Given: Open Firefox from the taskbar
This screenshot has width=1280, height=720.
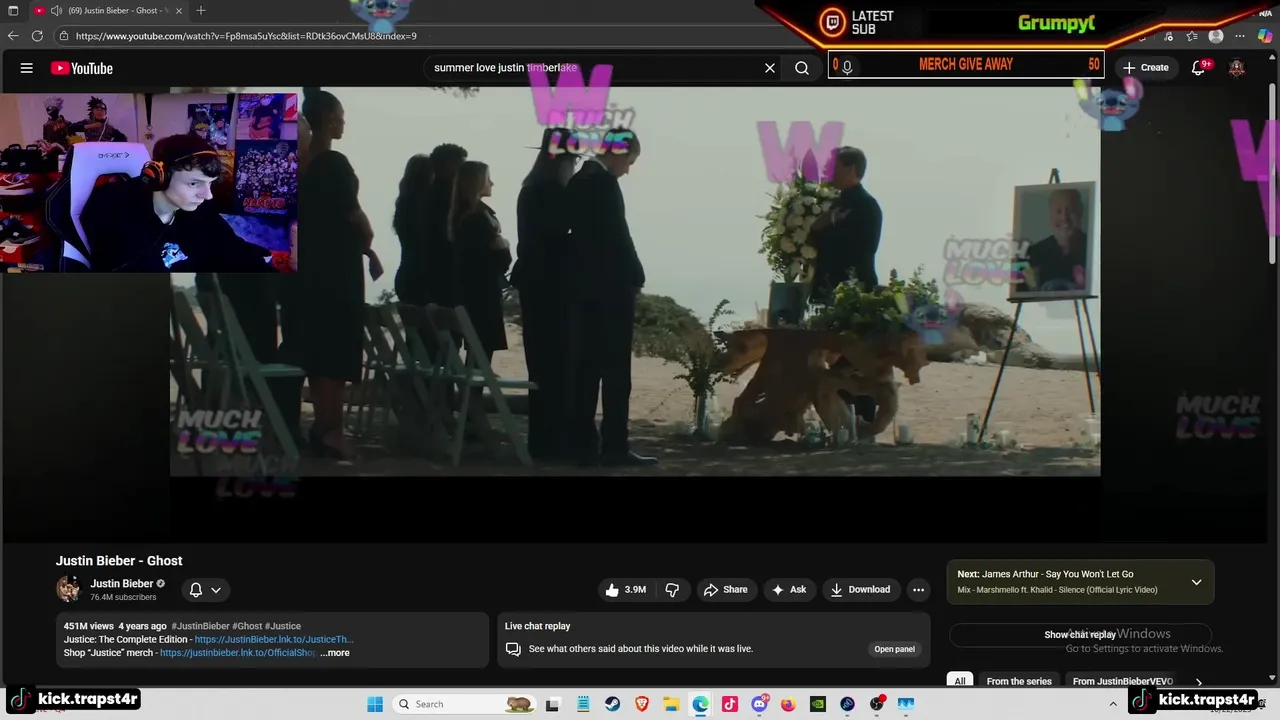Looking at the screenshot, I should (x=789, y=704).
